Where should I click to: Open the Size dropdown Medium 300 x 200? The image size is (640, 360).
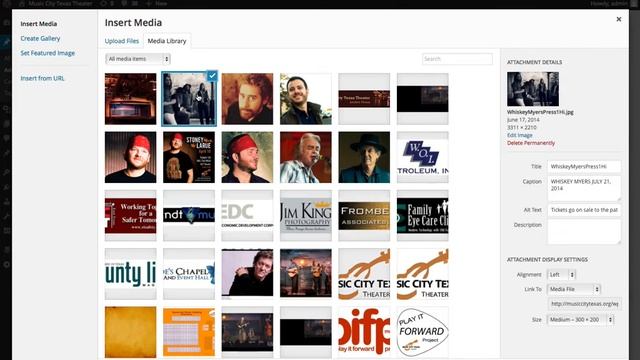click(580, 320)
